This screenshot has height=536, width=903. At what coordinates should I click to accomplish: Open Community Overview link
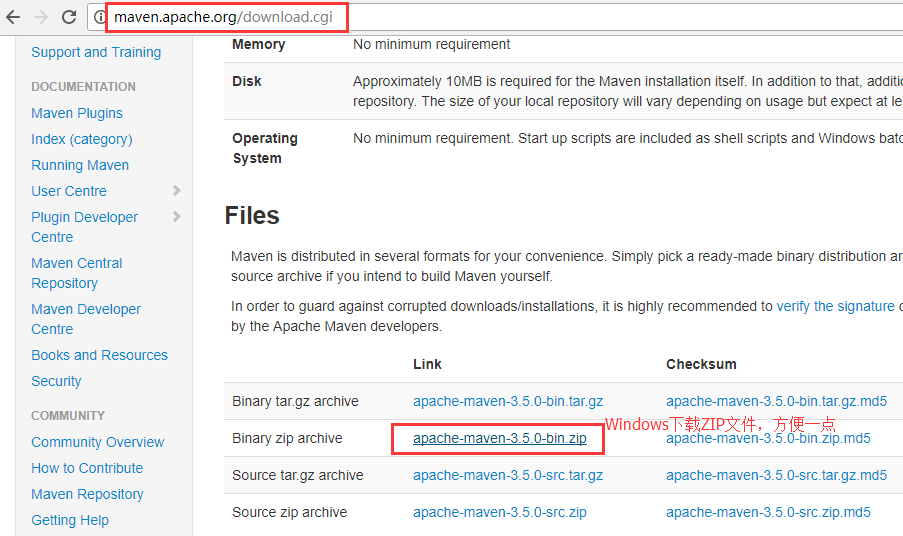coord(98,442)
